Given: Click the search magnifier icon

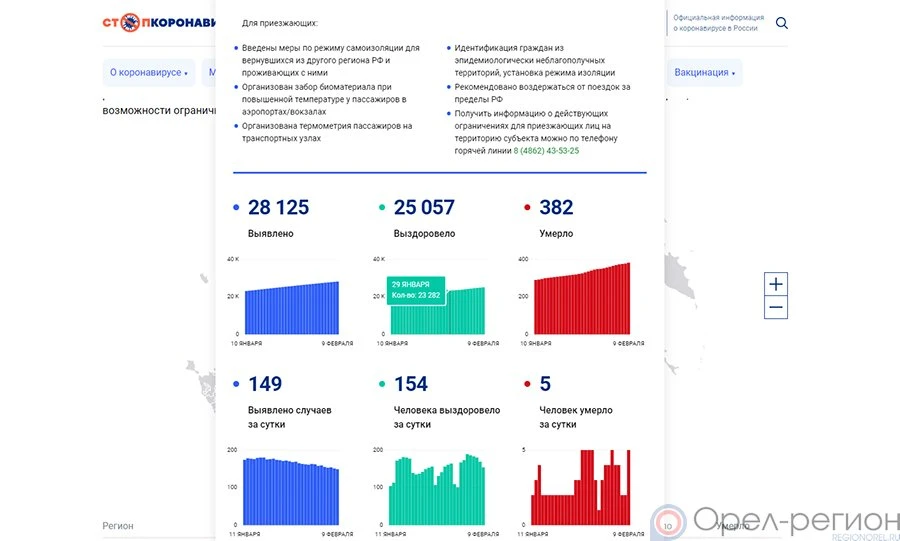Looking at the screenshot, I should click(x=782, y=24).
